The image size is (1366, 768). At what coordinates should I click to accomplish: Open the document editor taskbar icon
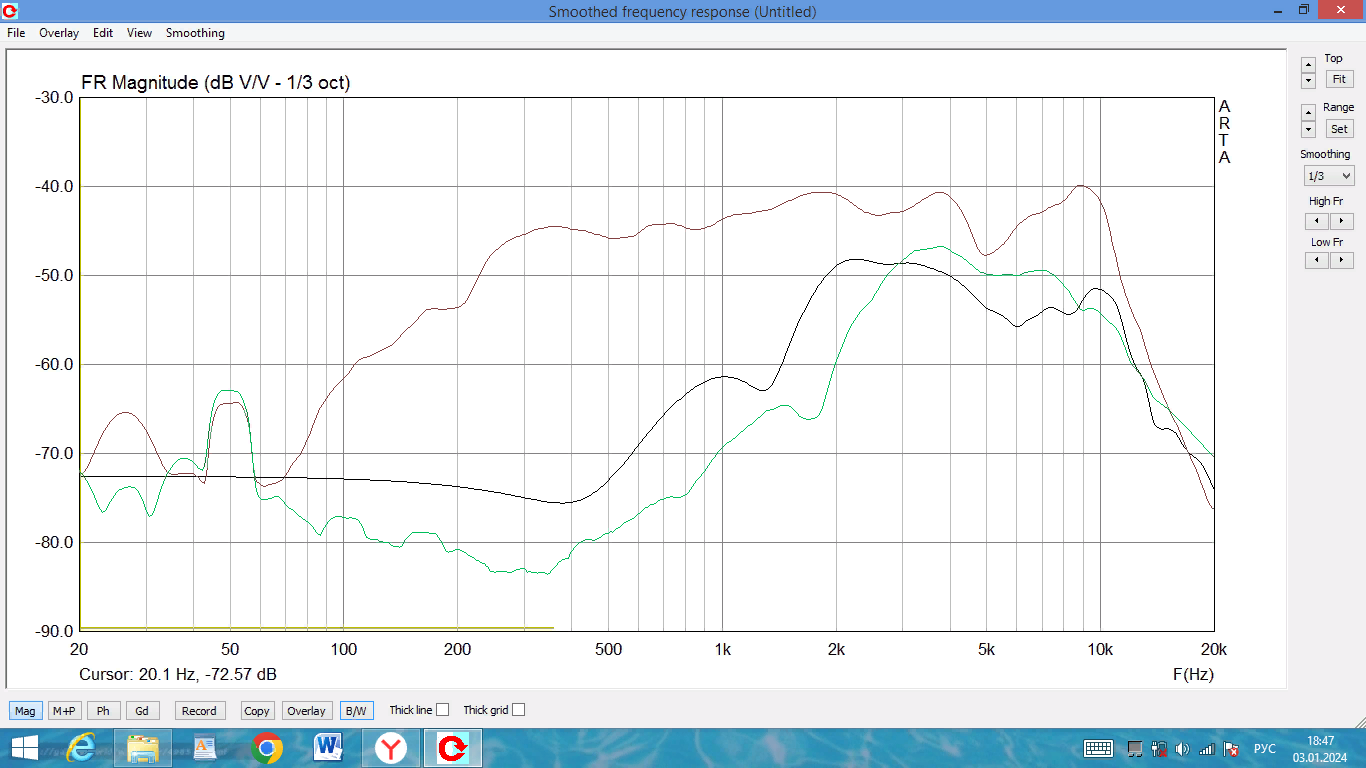pyautogui.click(x=205, y=748)
